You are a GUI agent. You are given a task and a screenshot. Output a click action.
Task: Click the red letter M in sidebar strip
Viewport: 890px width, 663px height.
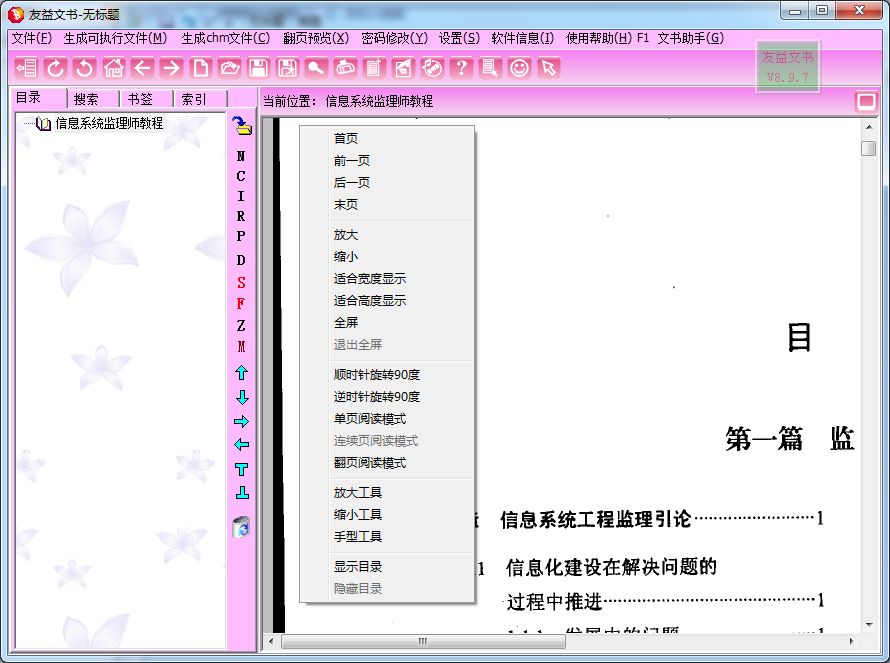click(x=241, y=346)
